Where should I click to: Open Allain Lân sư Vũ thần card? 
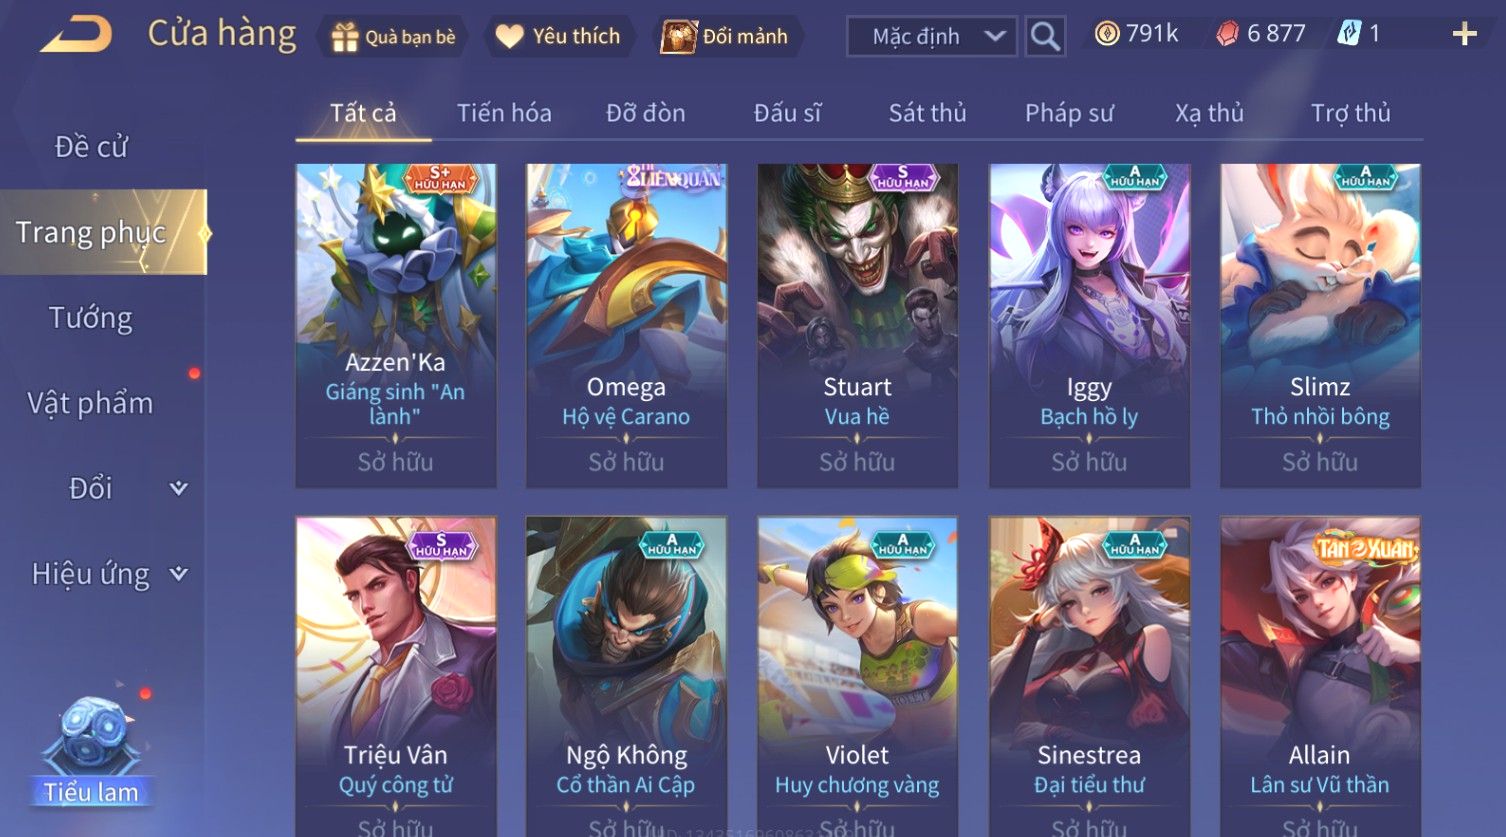pos(1320,676)
